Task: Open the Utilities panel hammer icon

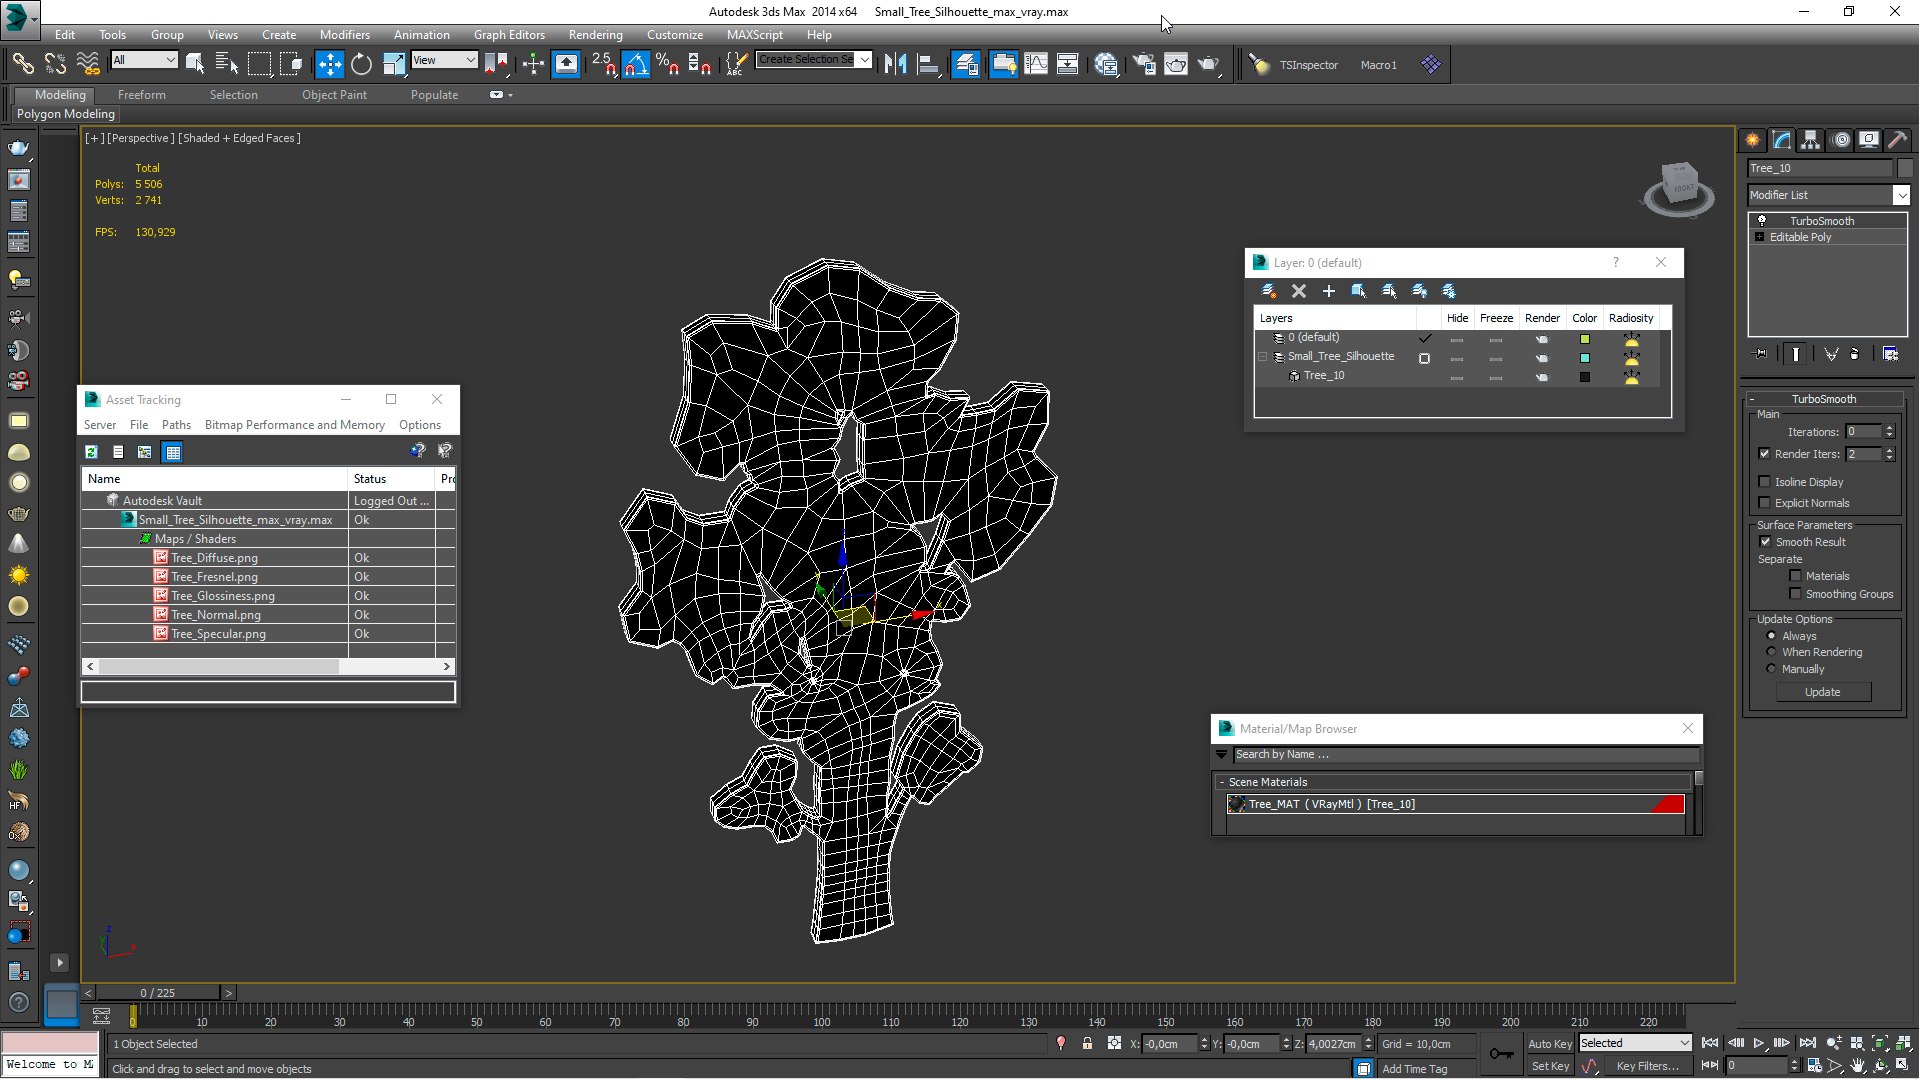Action: tap(1897, 140)
